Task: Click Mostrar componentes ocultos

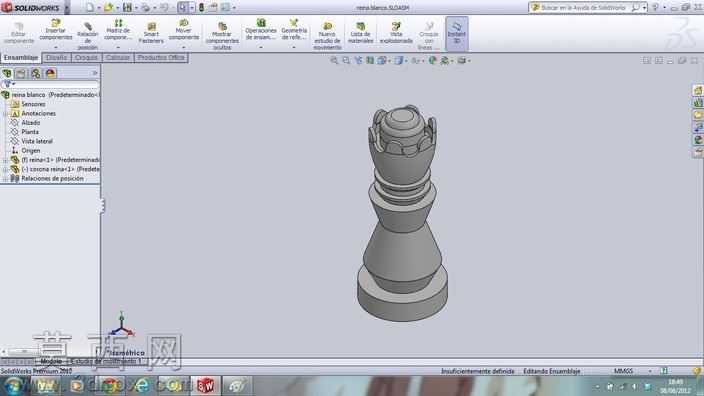Action: pos(222,36)
